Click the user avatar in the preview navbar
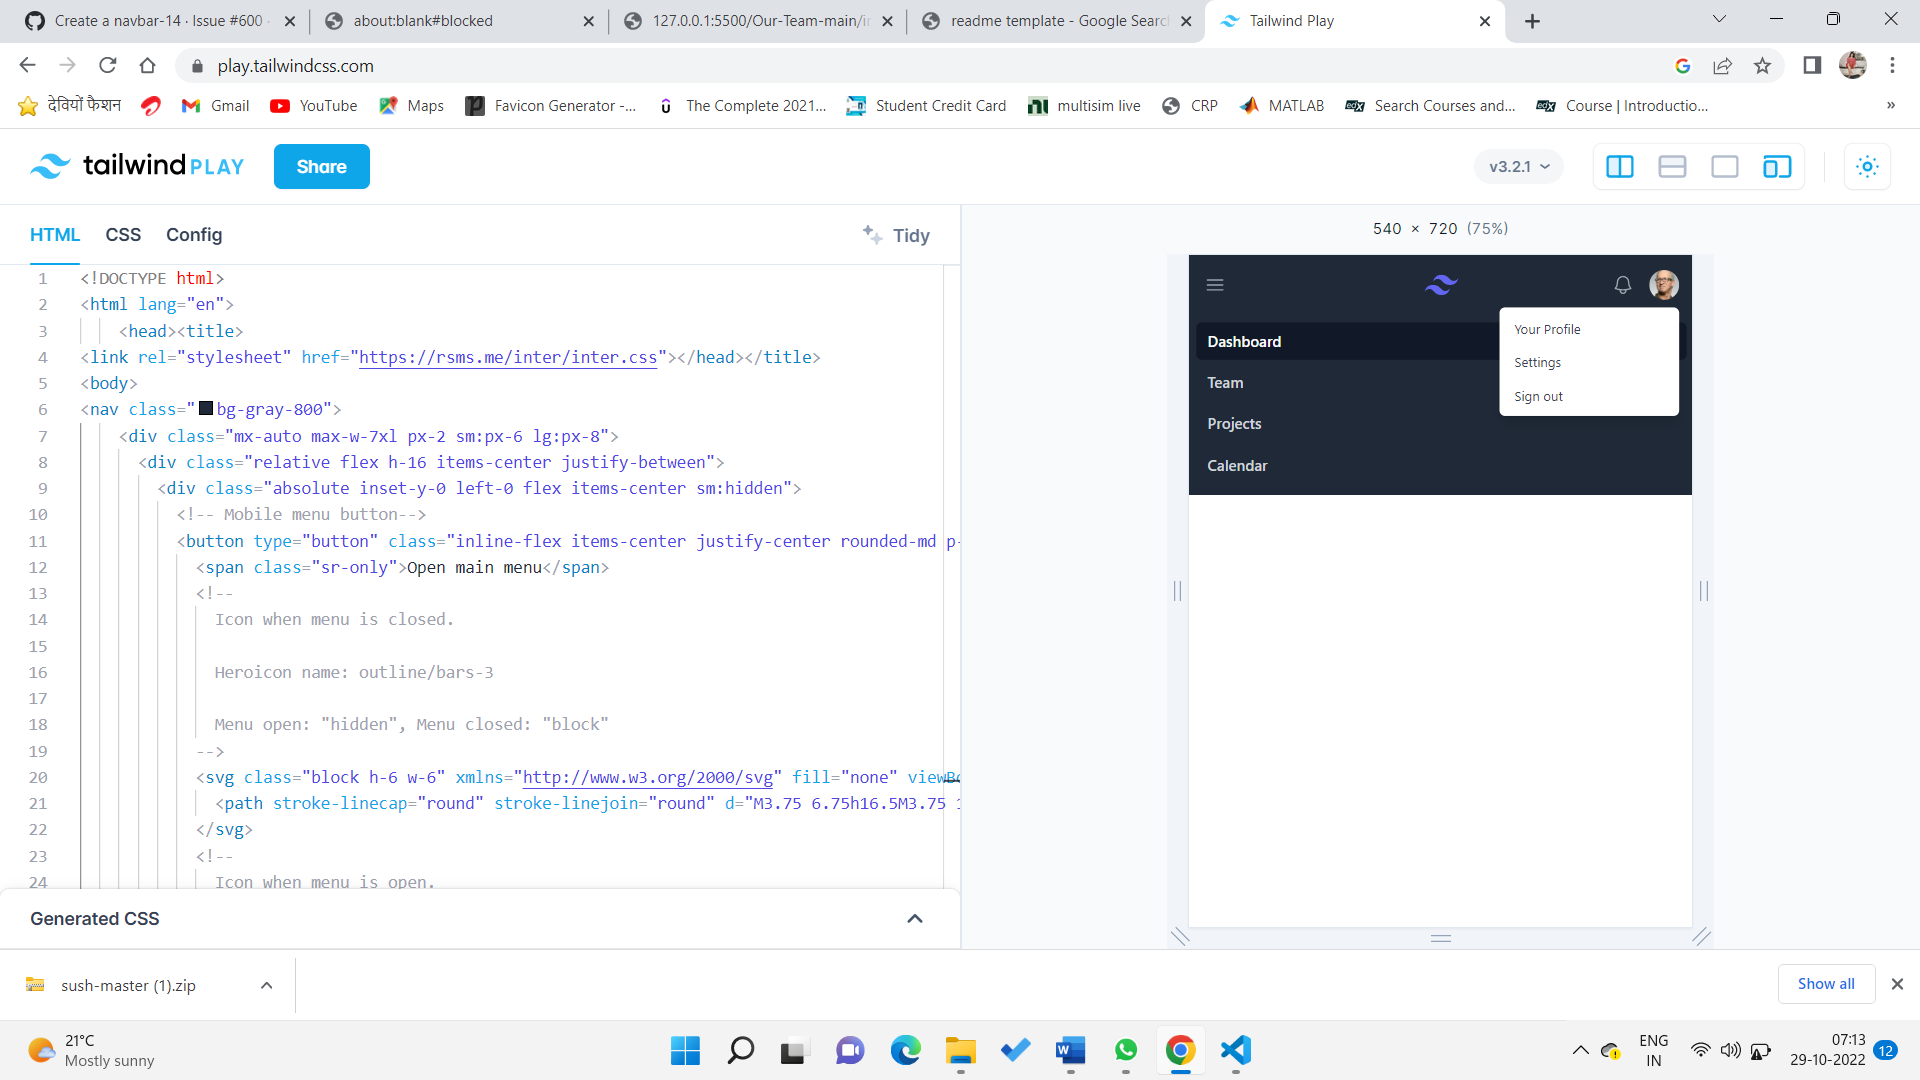The image size is (1920, 1080). coord(1665,284)
